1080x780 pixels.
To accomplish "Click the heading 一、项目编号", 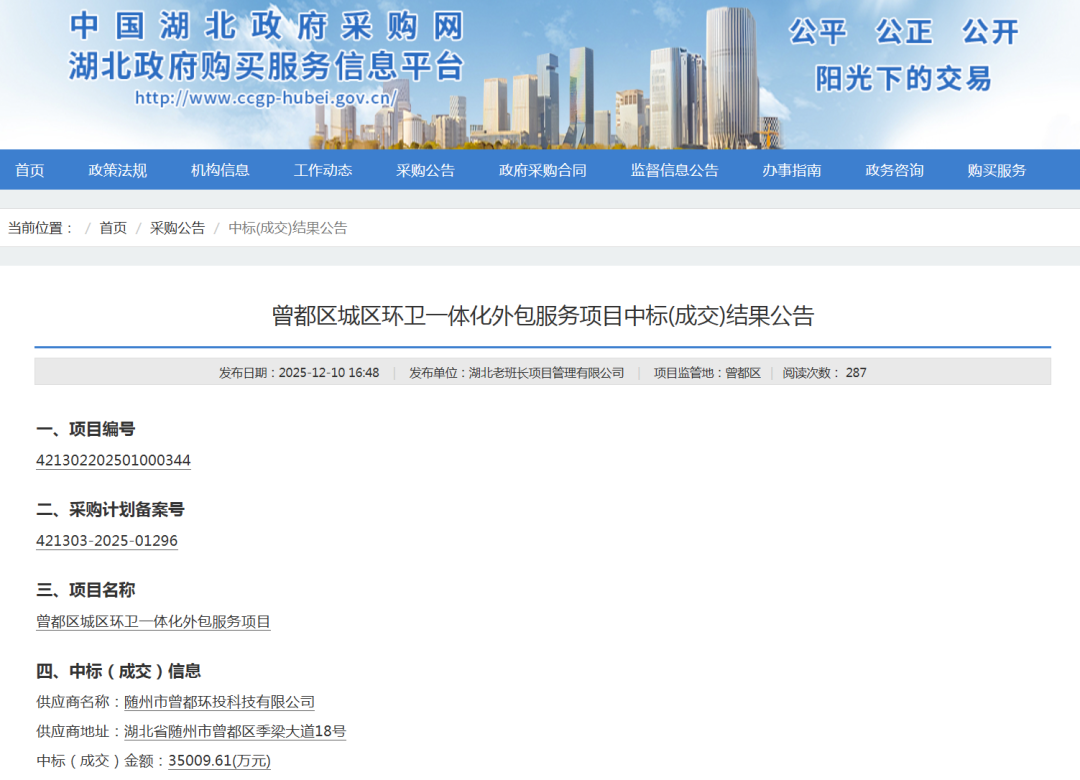I will [85, 429].
